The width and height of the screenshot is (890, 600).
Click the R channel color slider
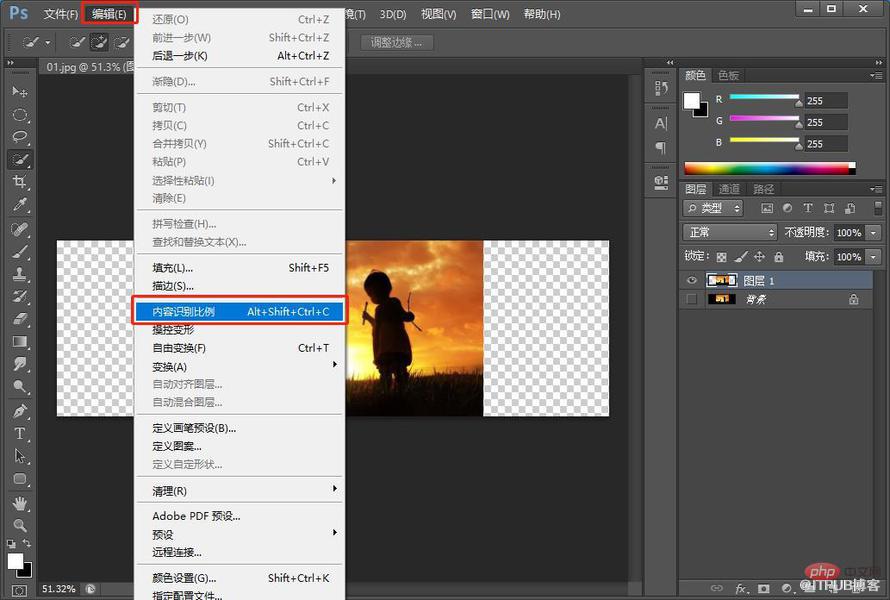pos(765,97)
